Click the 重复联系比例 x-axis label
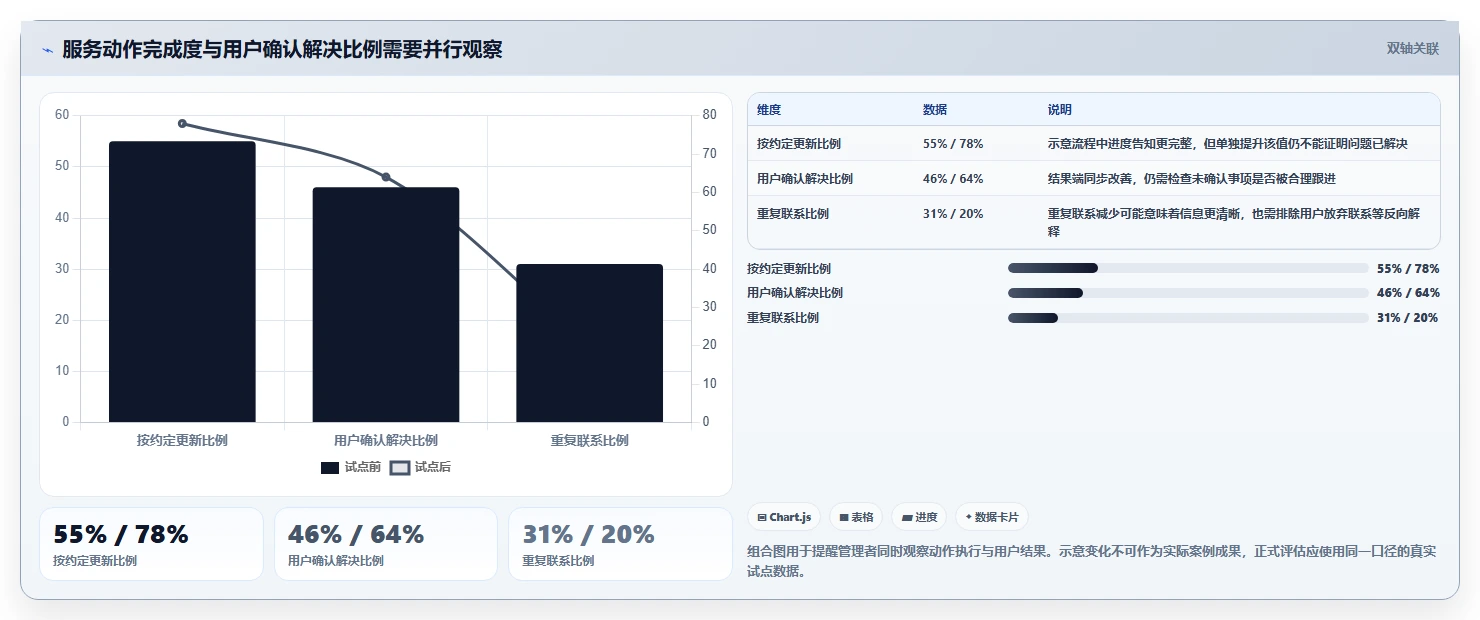The width and height of the screenshot is (1480, 620). coord(589,440)
